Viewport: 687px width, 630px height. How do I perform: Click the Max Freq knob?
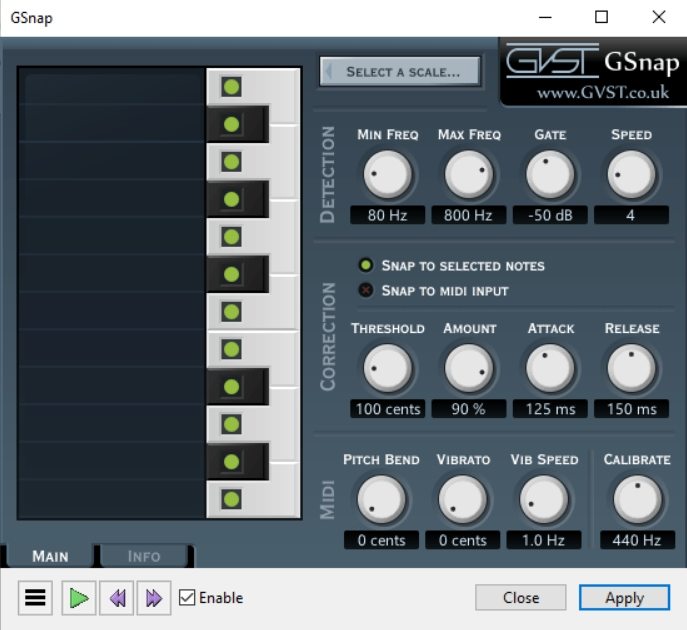[469, 174]
